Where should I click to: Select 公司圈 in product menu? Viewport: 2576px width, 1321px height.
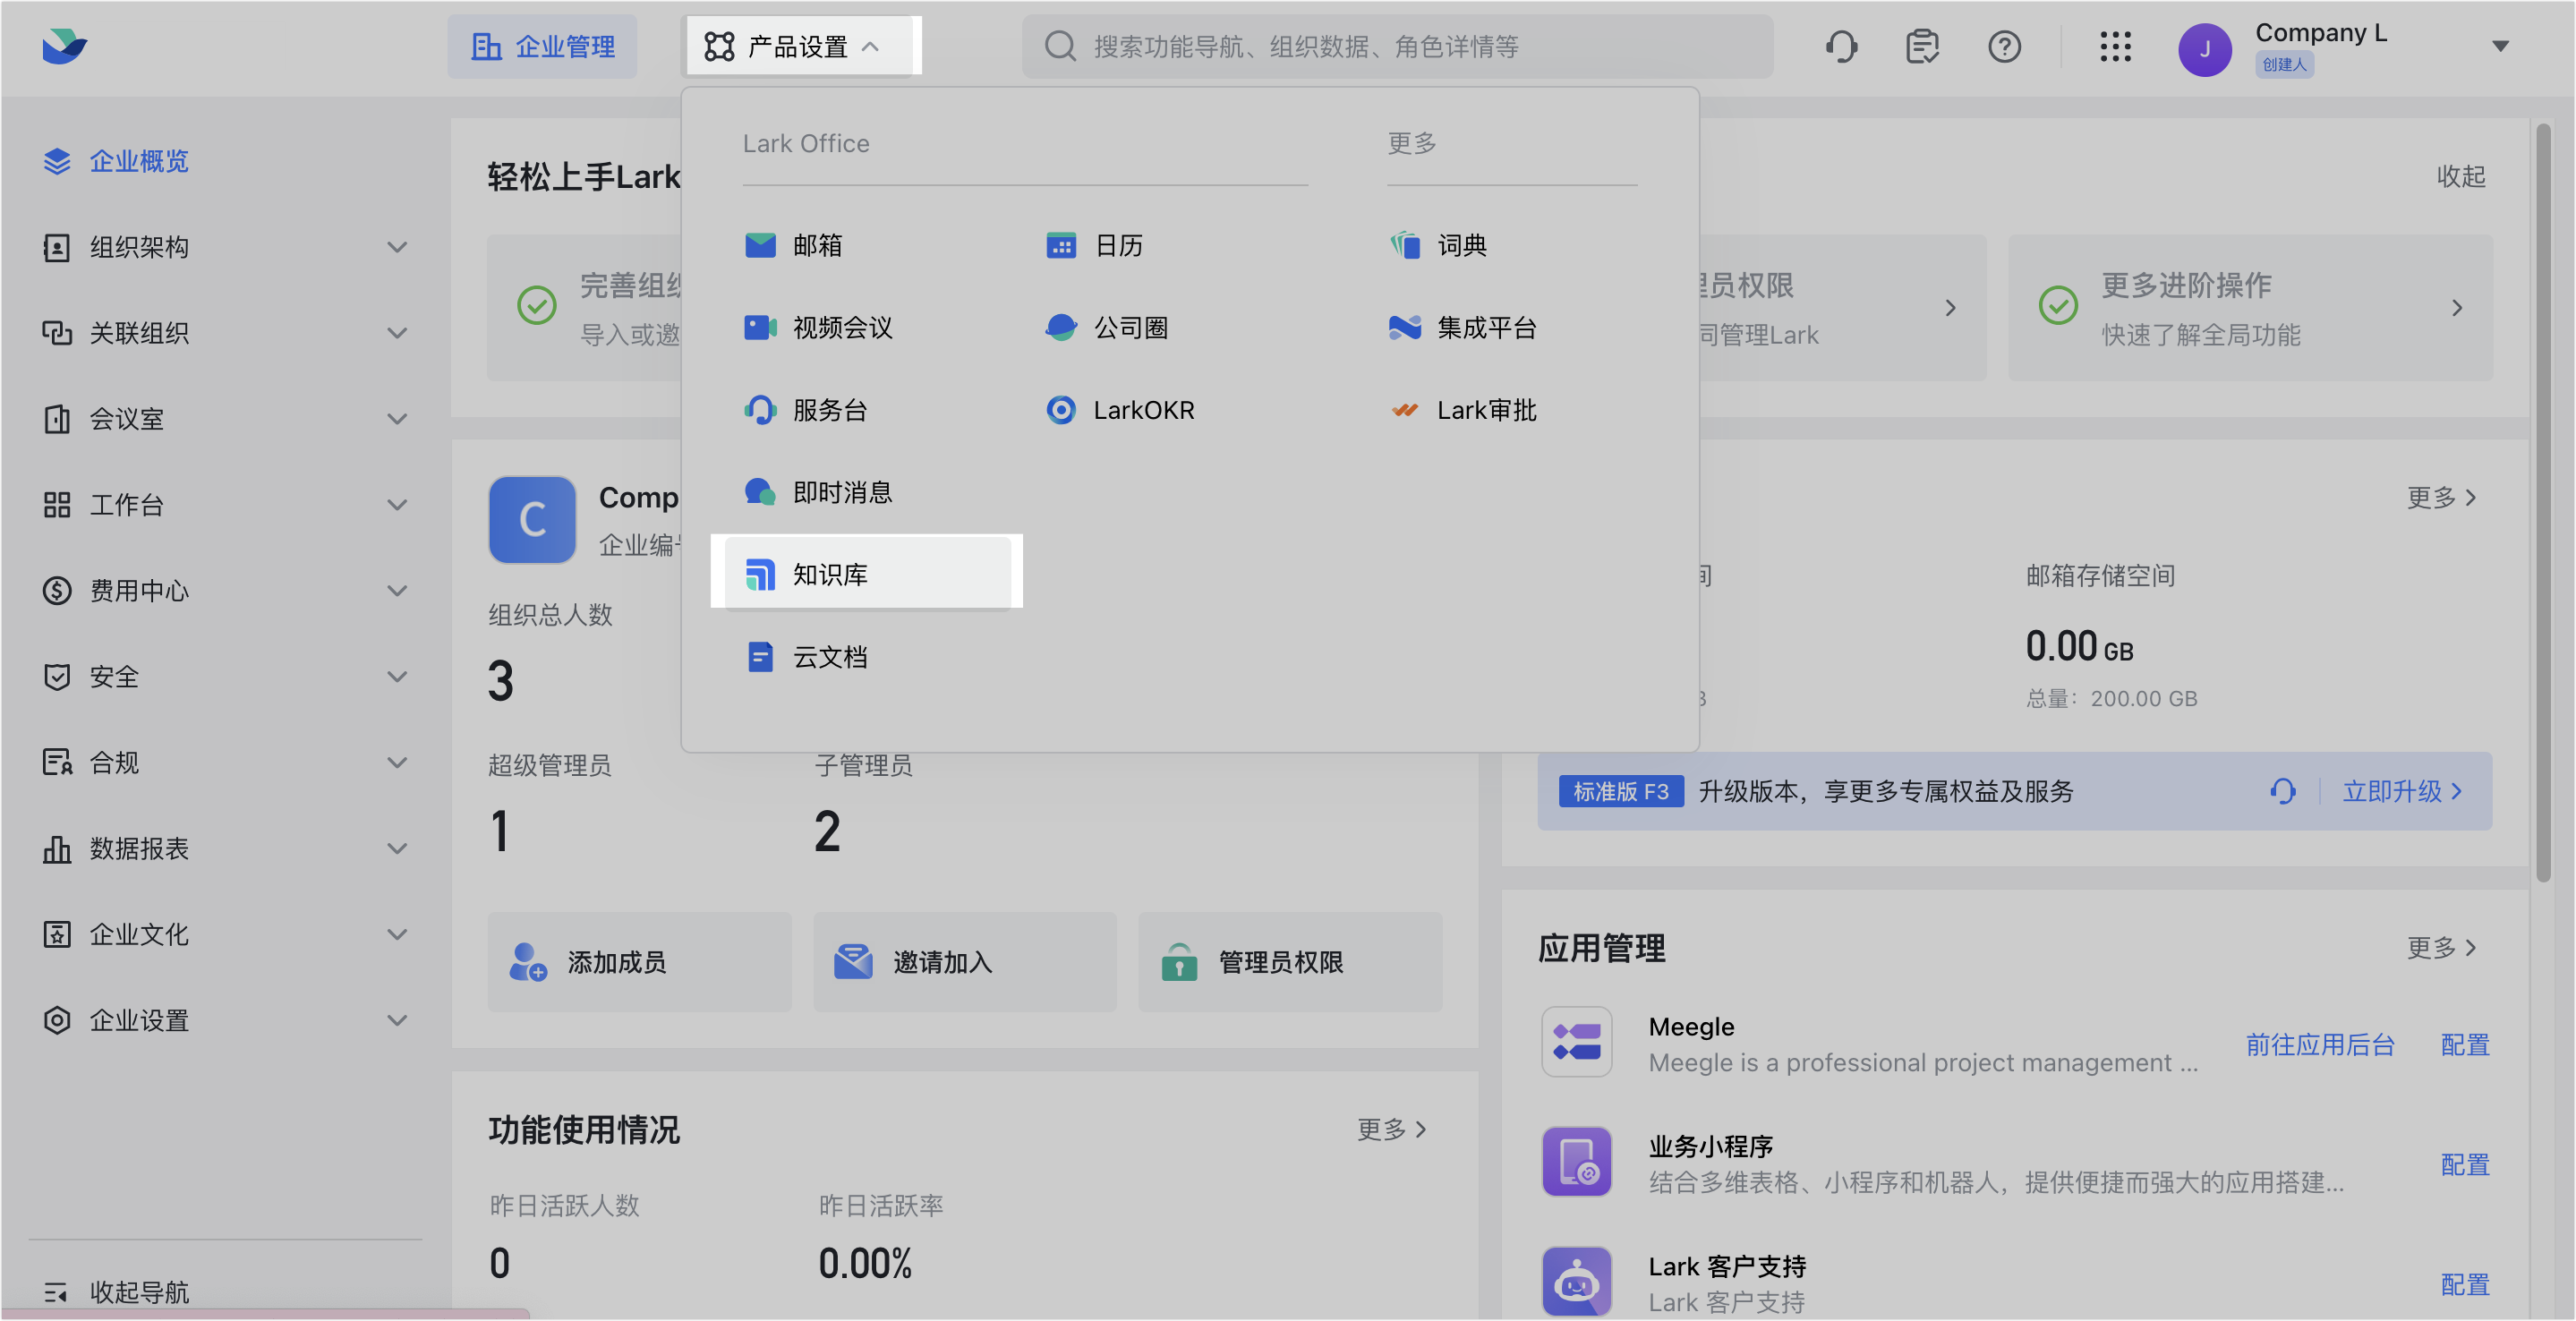(x=1106, y=327)
